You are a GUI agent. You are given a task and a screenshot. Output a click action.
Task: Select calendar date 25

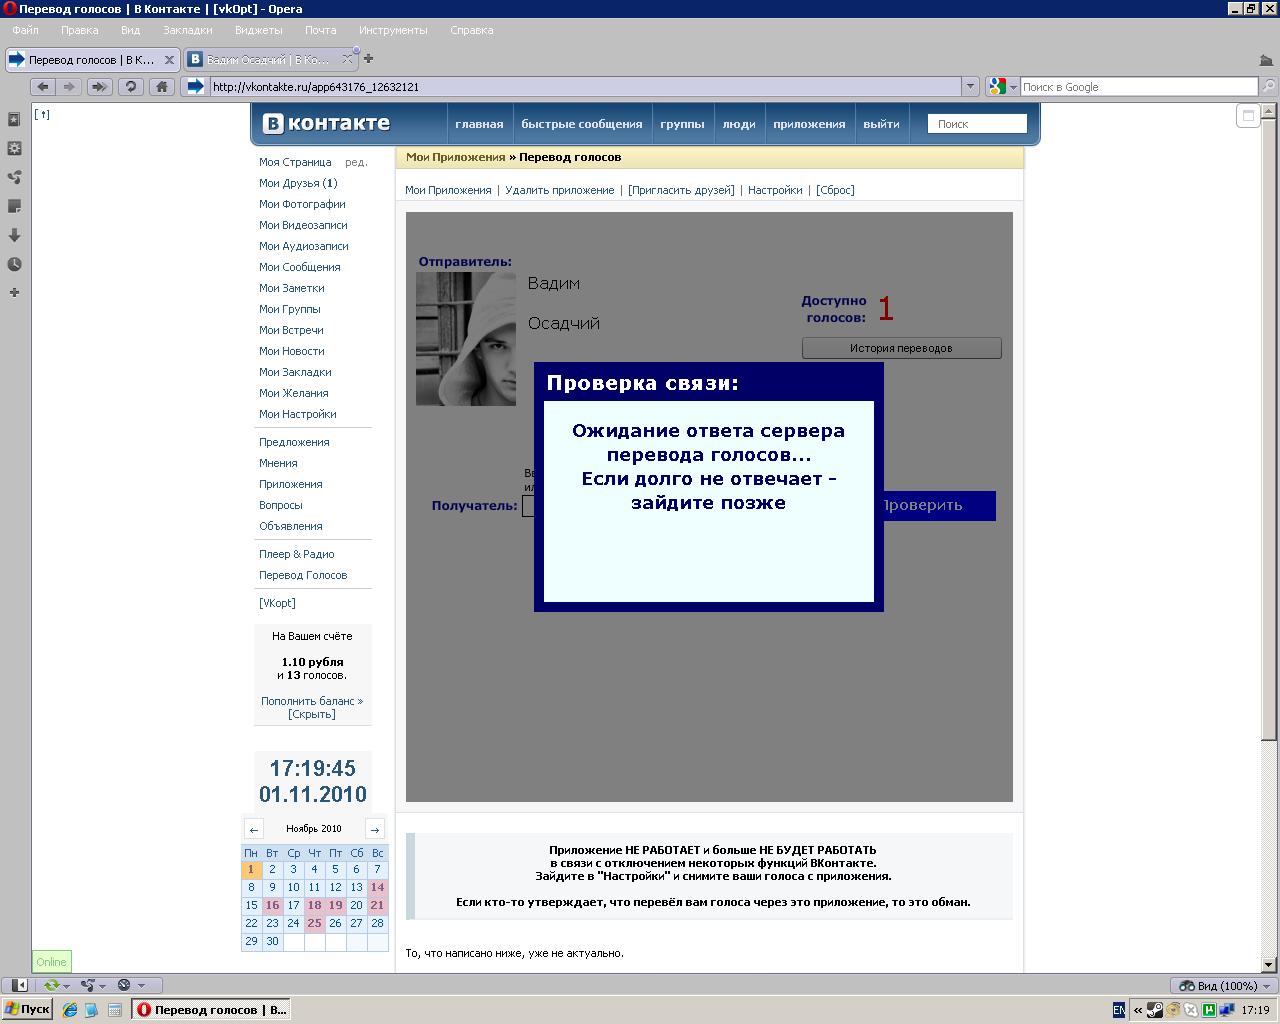point(314,923)
